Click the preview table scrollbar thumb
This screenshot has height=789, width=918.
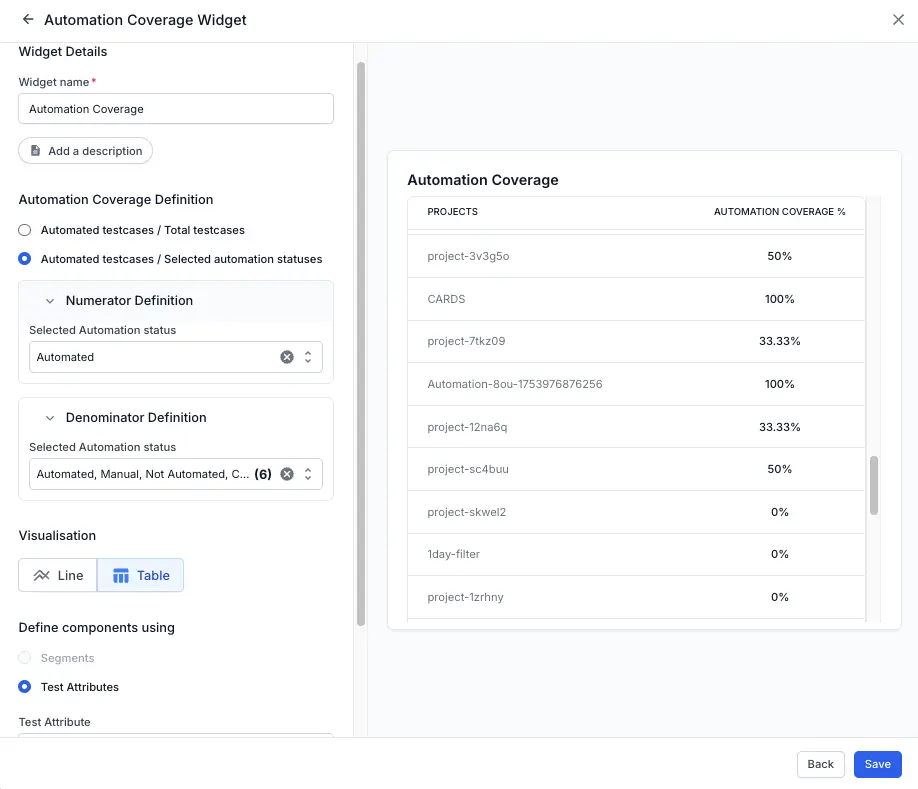click(874, 485)
